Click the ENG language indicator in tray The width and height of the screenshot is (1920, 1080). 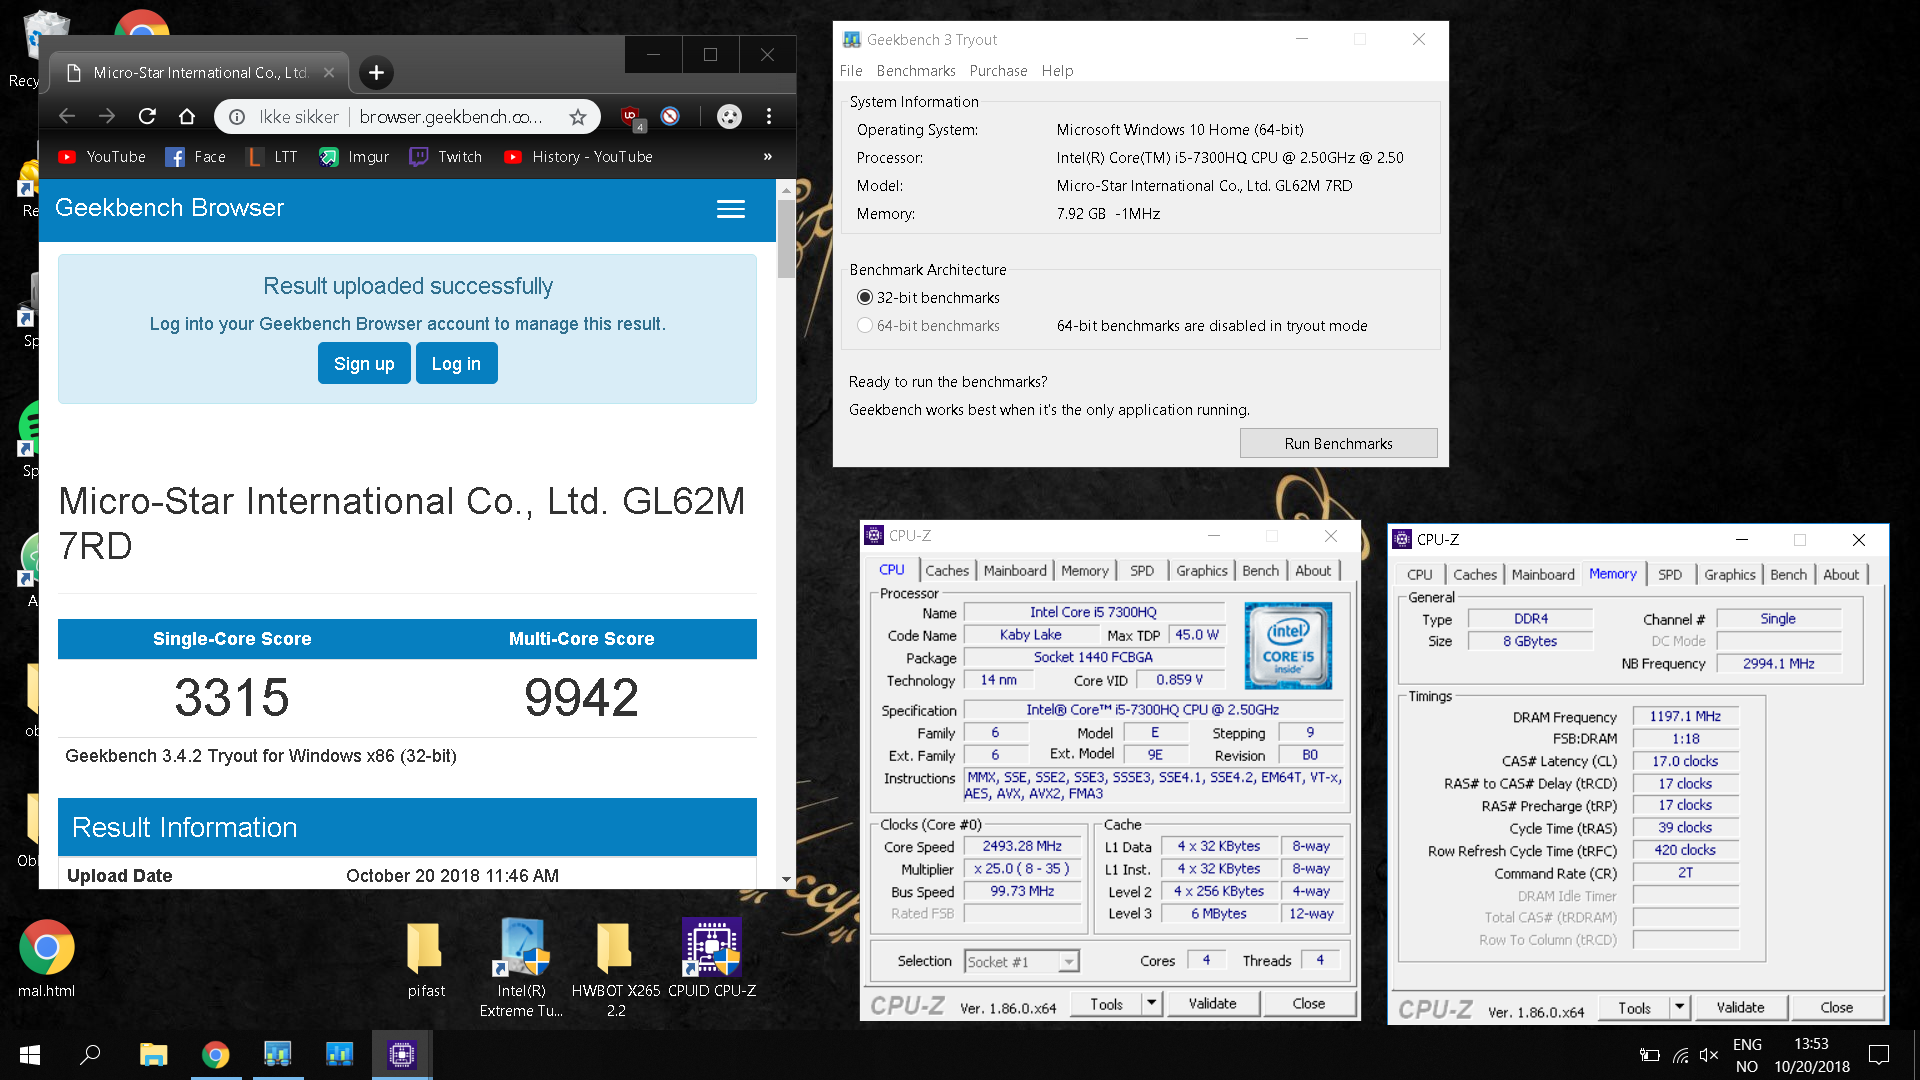point(1747,1045)
